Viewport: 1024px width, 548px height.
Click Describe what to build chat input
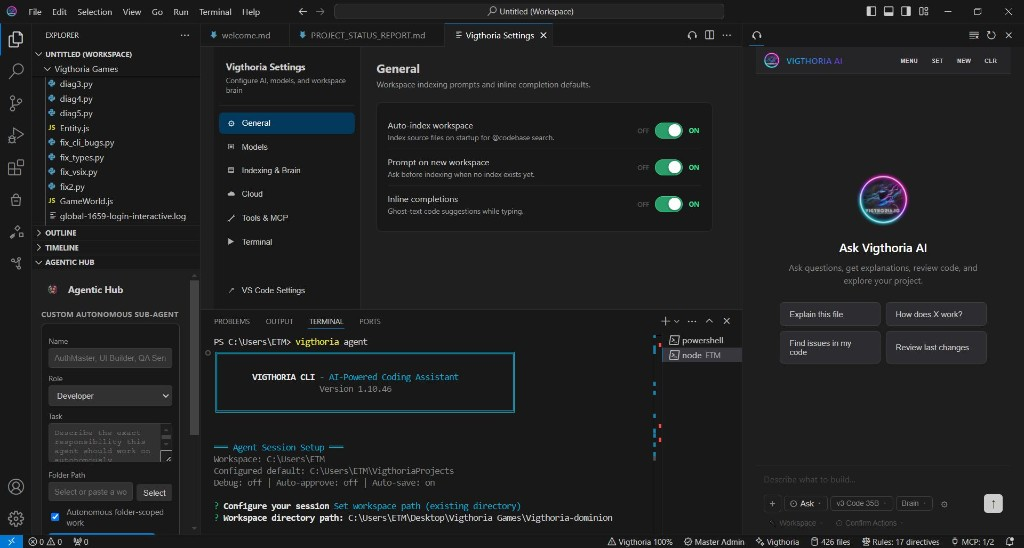[x=883, y=479]
